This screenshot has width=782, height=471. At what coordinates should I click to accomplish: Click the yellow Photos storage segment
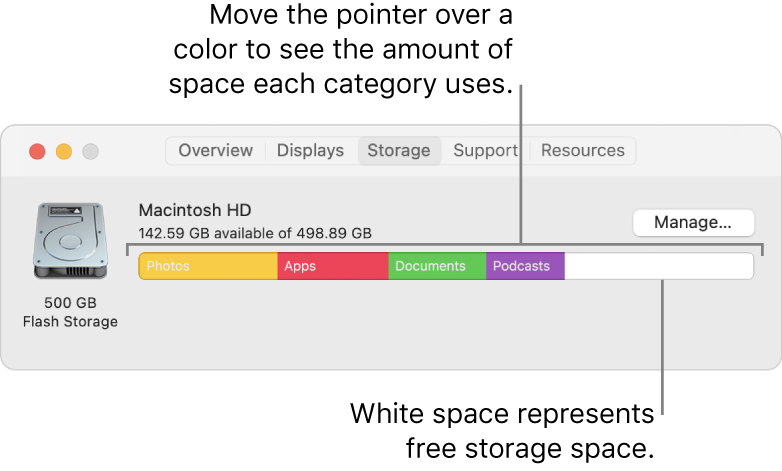[x=208, y=266]
